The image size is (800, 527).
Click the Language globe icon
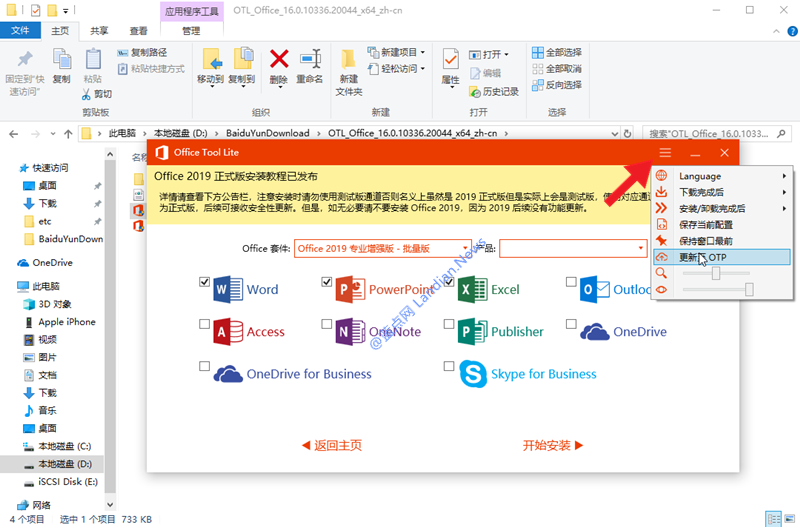click(661, 175)
